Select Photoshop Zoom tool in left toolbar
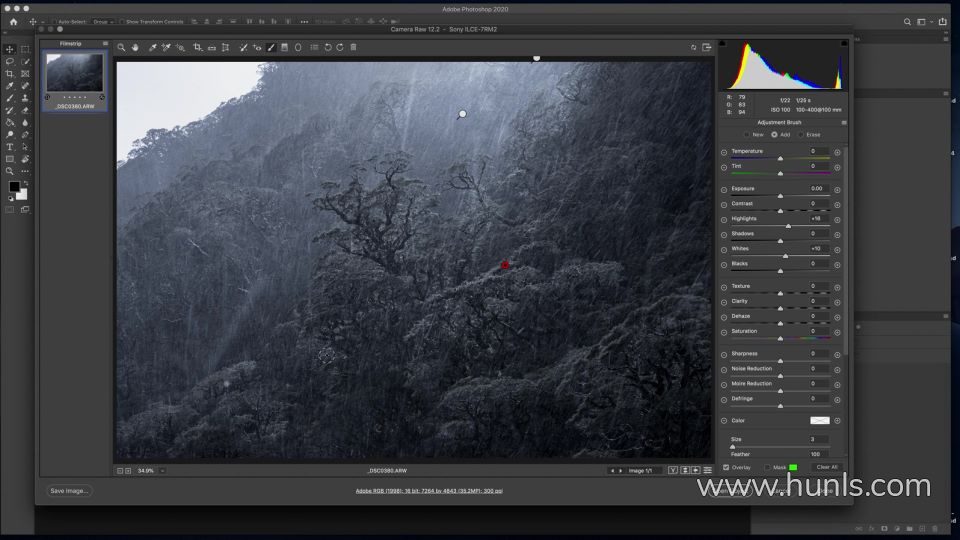Image resolution: width=960 pixels, height=540 pixels. 10,171
